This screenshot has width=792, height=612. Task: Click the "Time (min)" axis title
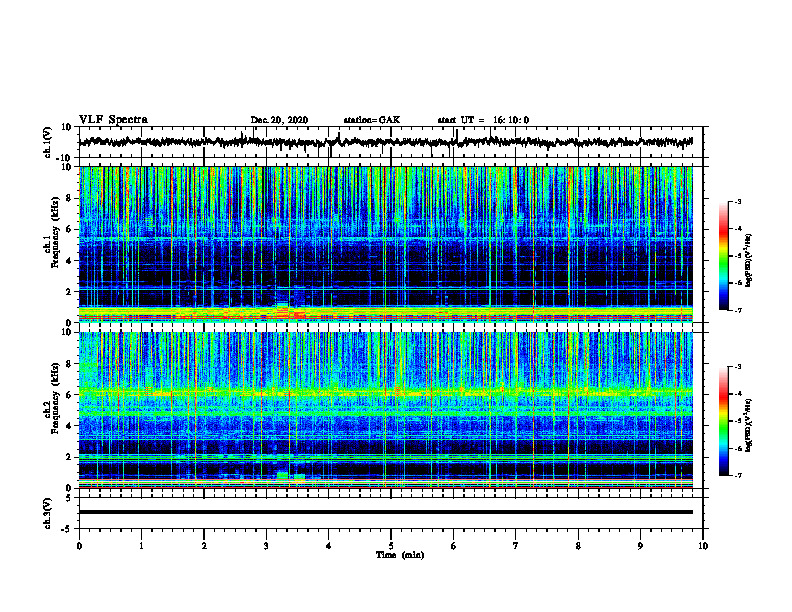click(x=400, y=555)
